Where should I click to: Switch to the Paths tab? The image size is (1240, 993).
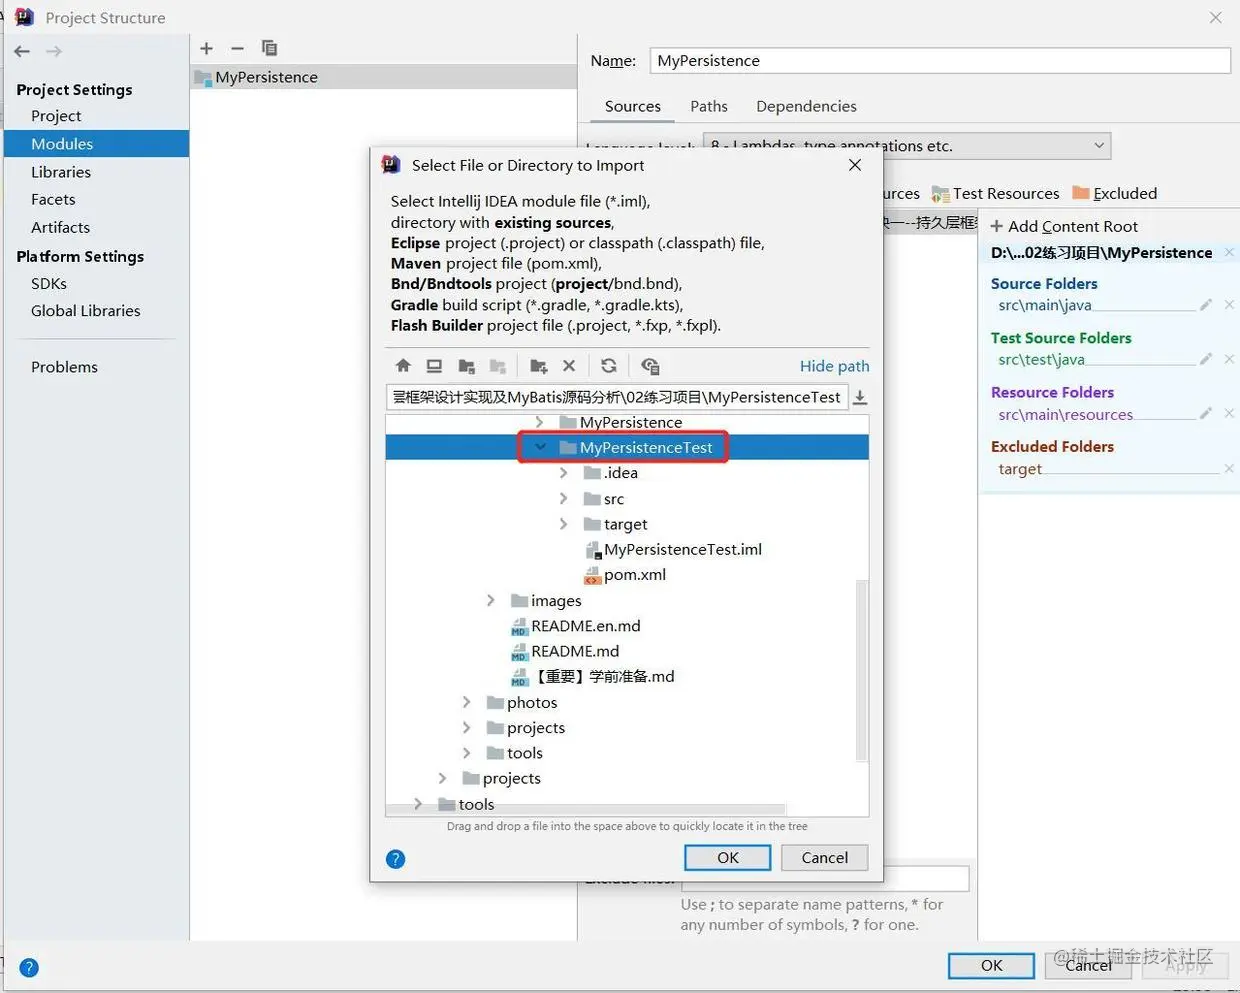tap(709, 106)
